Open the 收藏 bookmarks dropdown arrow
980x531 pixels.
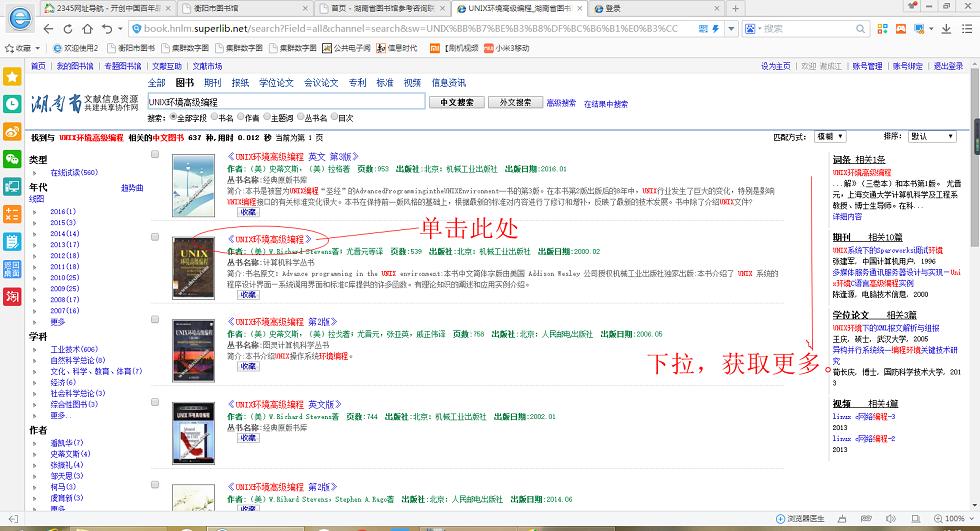(38, 48)
